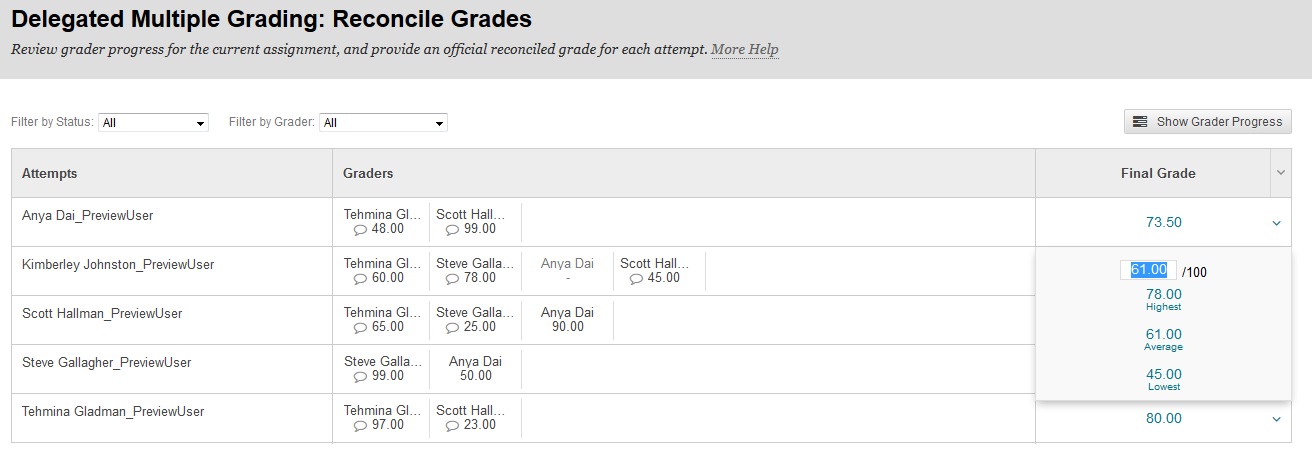Select the 78.00 Highest grade option
The width and height of the screenshot is (1312, 453).
pyautogui.click(x=1164, y=300)
